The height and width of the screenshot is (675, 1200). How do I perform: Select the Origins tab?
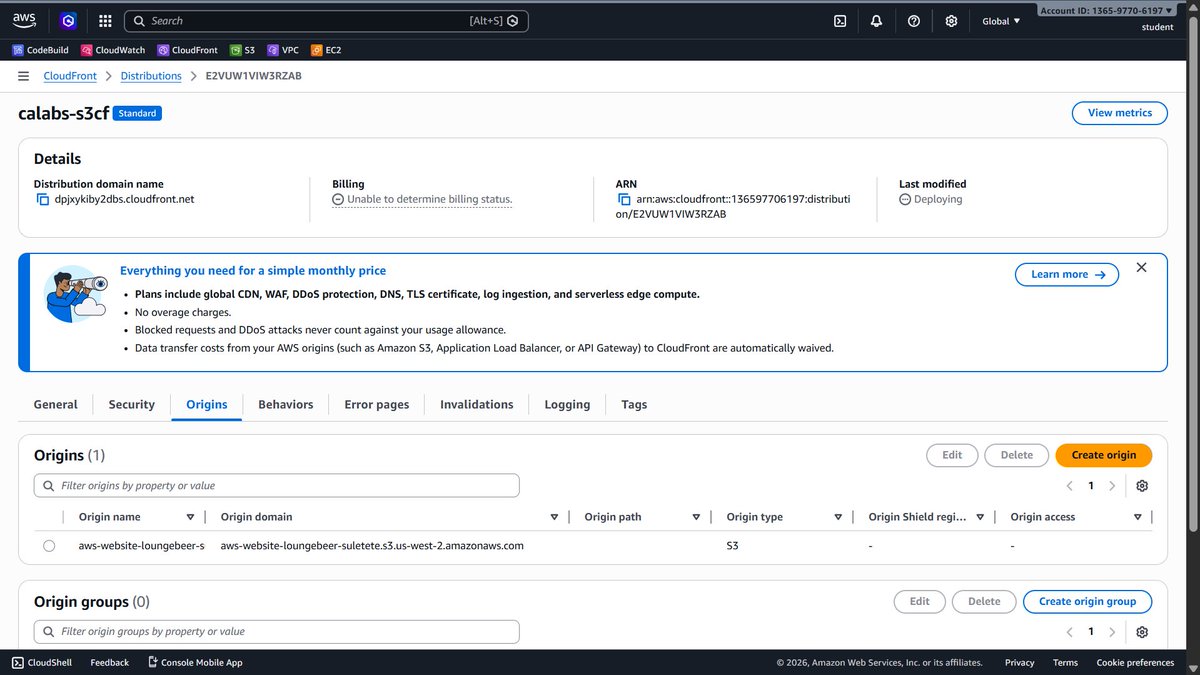click(206, 404)
